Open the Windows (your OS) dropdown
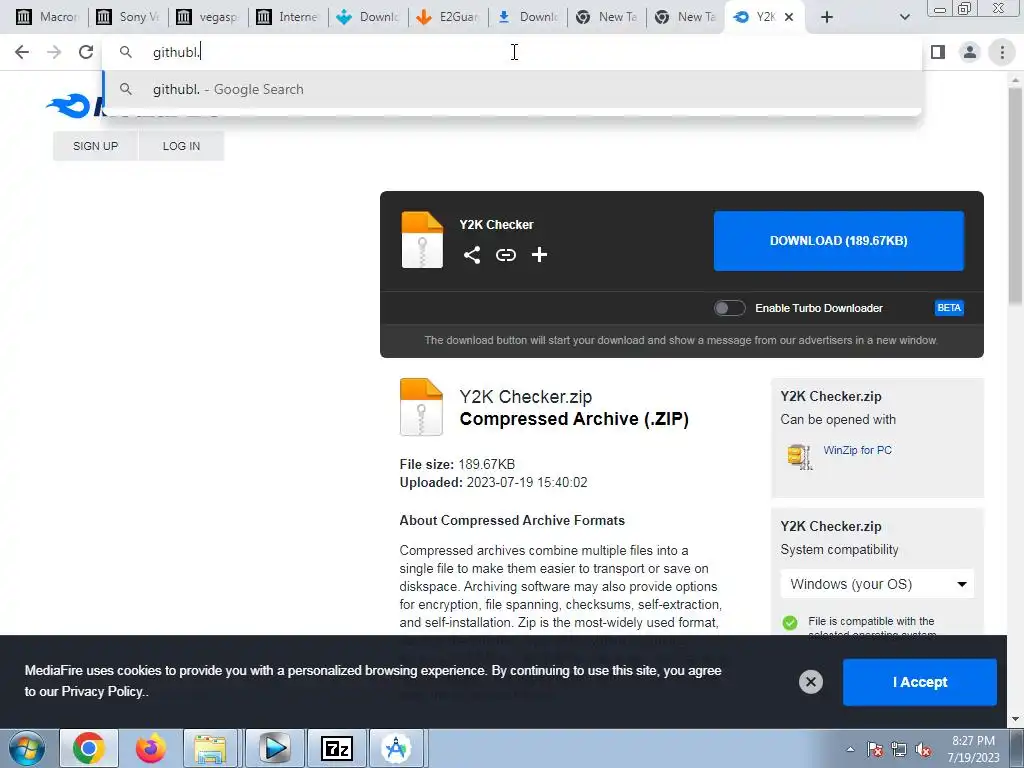Viewport: 1024px width, 768px height. 877,584
